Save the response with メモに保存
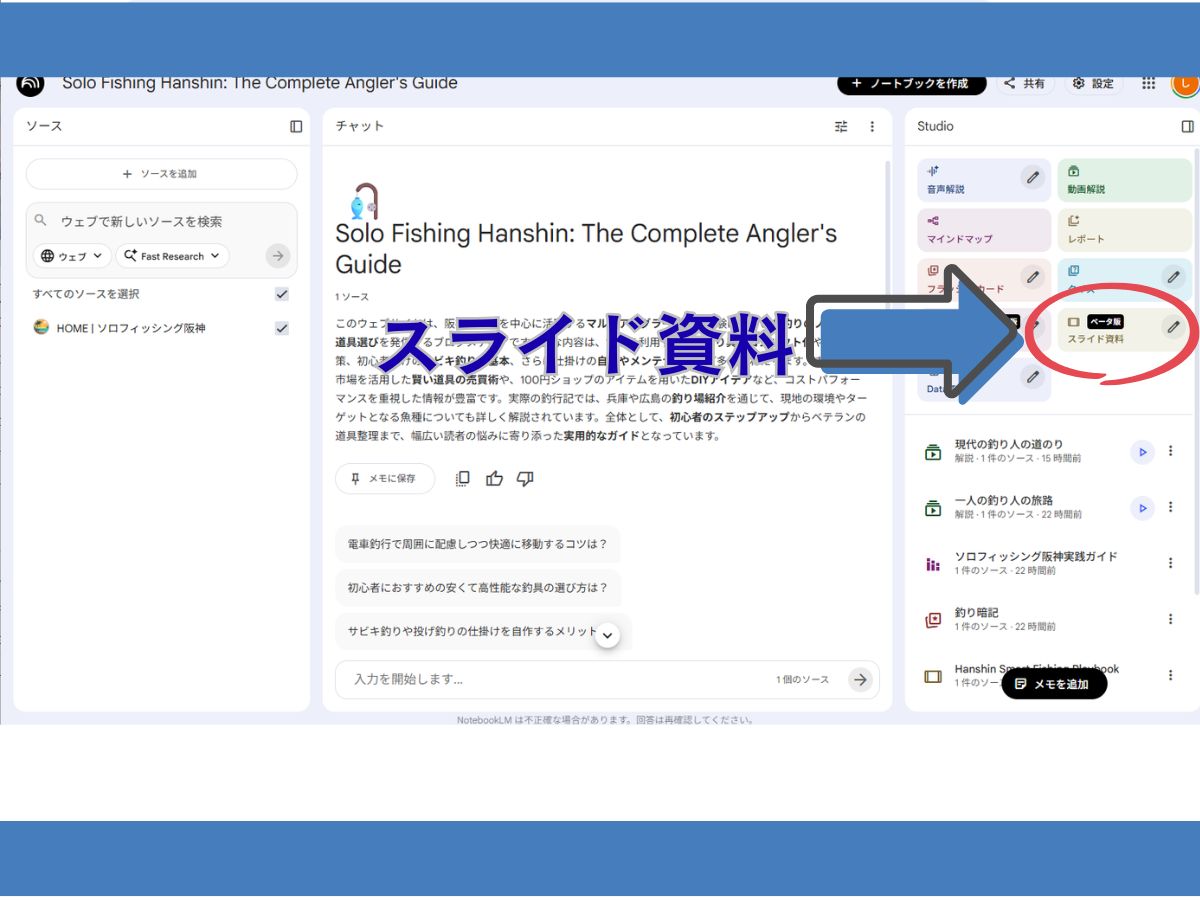Image resolution: width=1200 pixels, height=900 pixels. click(x=385, y=479)
